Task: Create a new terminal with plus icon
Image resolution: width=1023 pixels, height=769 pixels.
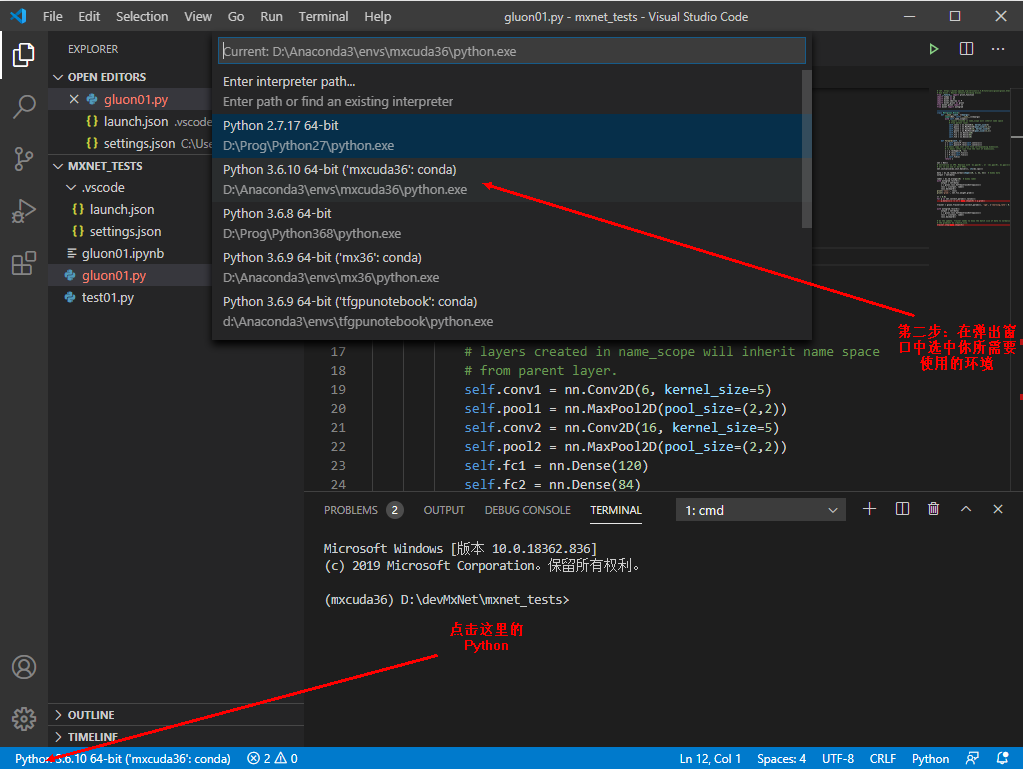Action: pyautogui.click(x=869, y=509)
